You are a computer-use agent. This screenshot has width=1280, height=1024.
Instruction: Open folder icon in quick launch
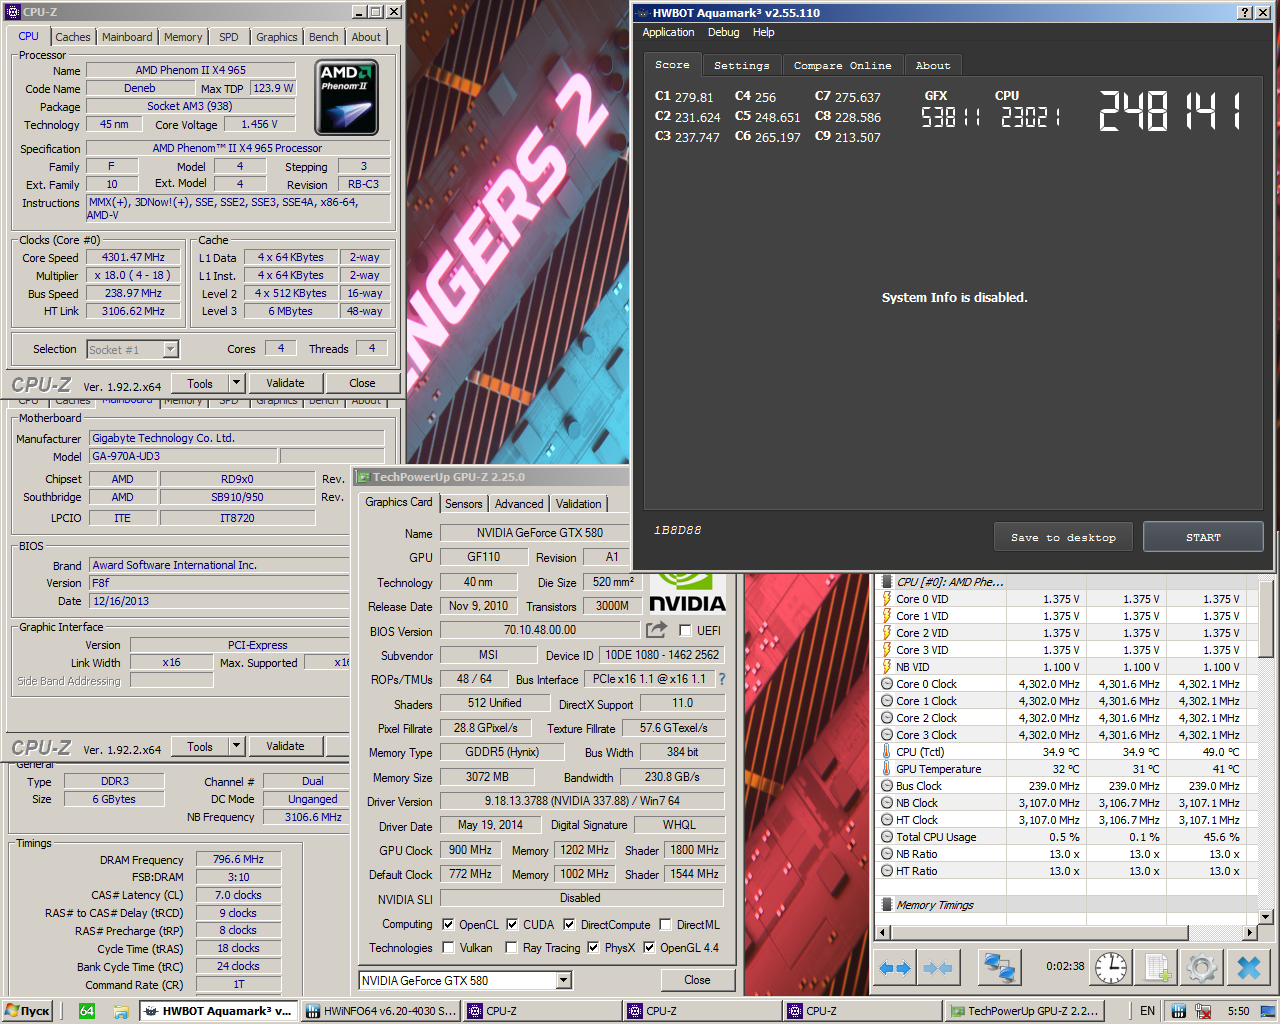coord(121,1011)
